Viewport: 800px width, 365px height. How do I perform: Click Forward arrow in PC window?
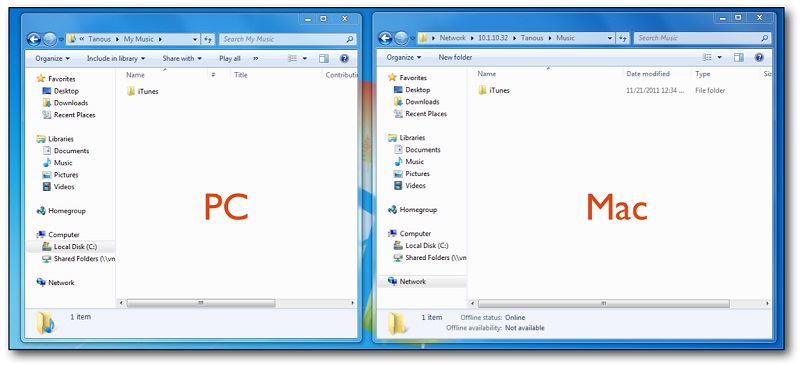point(49,39)
